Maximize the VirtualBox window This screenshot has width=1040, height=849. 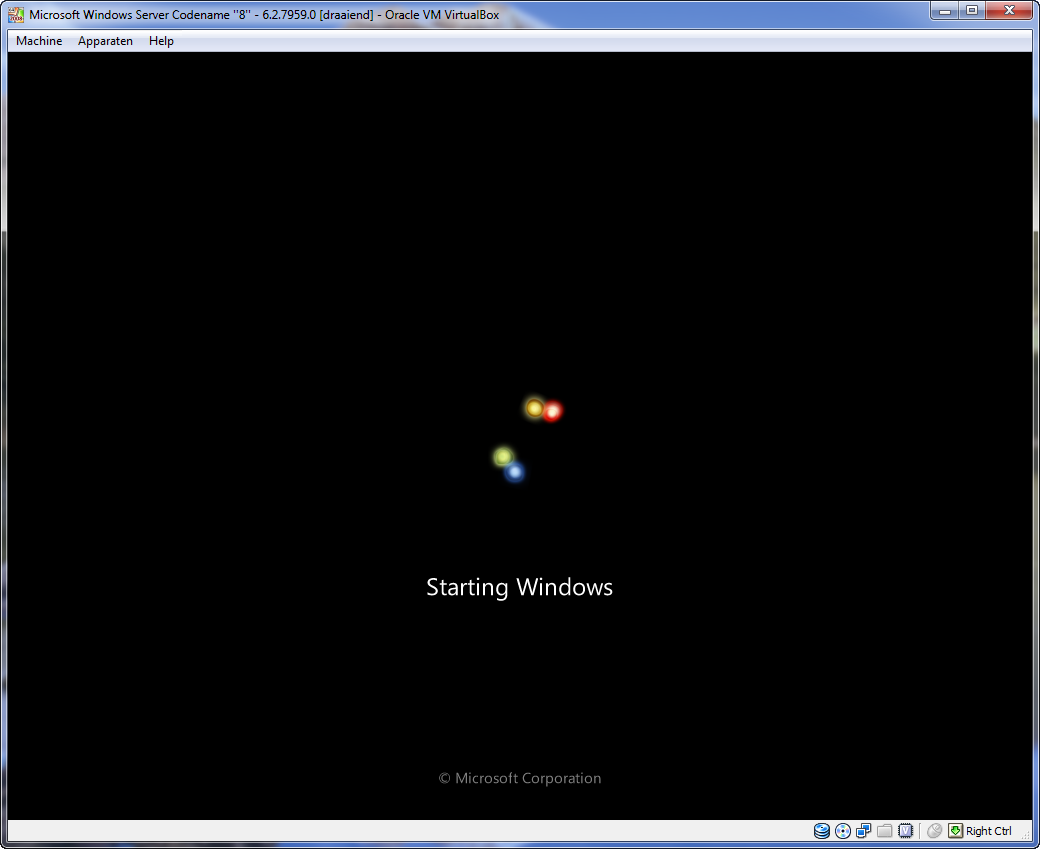coord(972,11)
